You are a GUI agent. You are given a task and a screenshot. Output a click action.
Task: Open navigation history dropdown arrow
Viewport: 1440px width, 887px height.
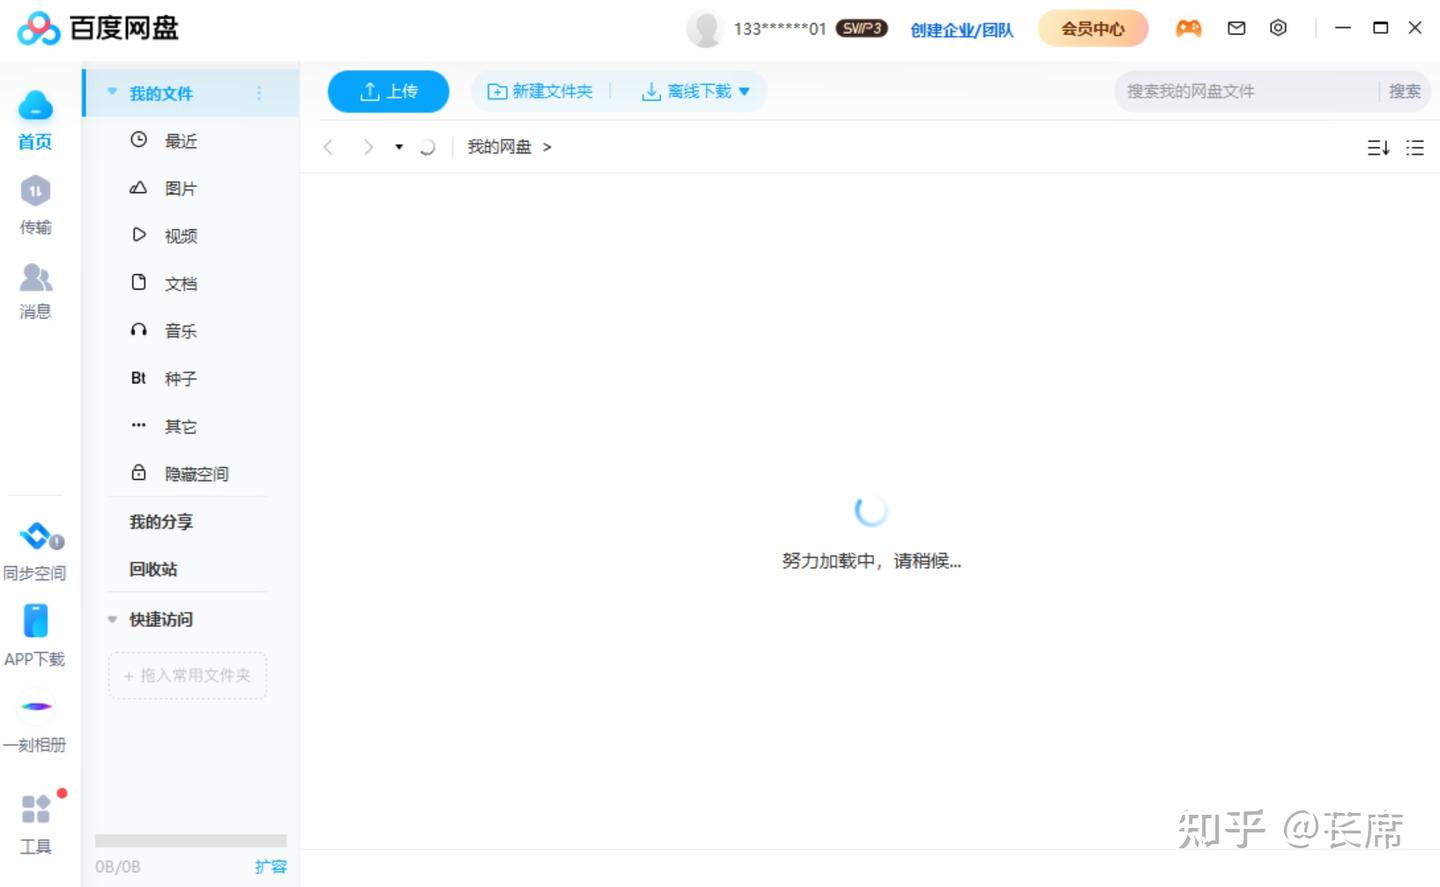pyautogui.click(x=399, y=147)
